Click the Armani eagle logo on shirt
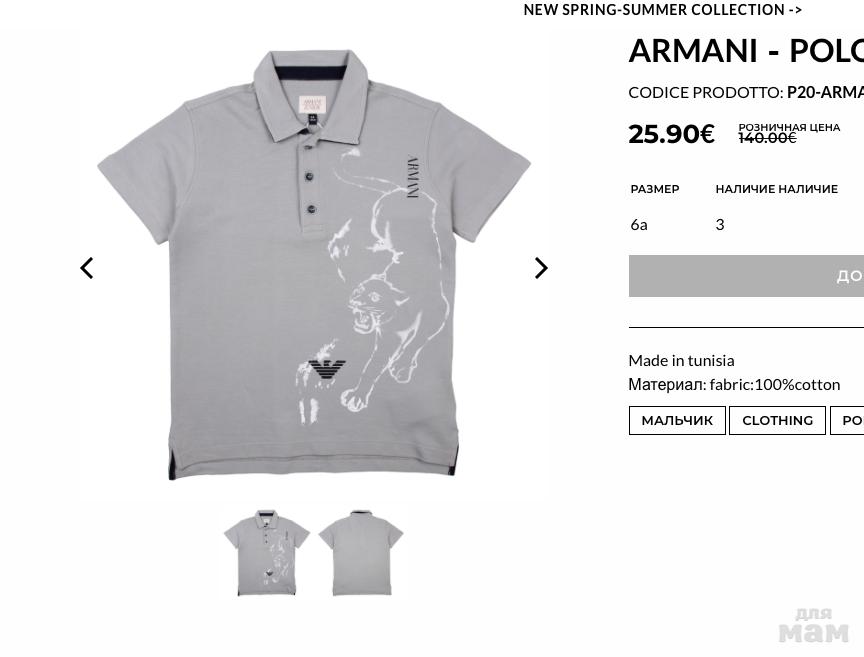The width and height of the screenshot is (864, 657). (327, 369)
